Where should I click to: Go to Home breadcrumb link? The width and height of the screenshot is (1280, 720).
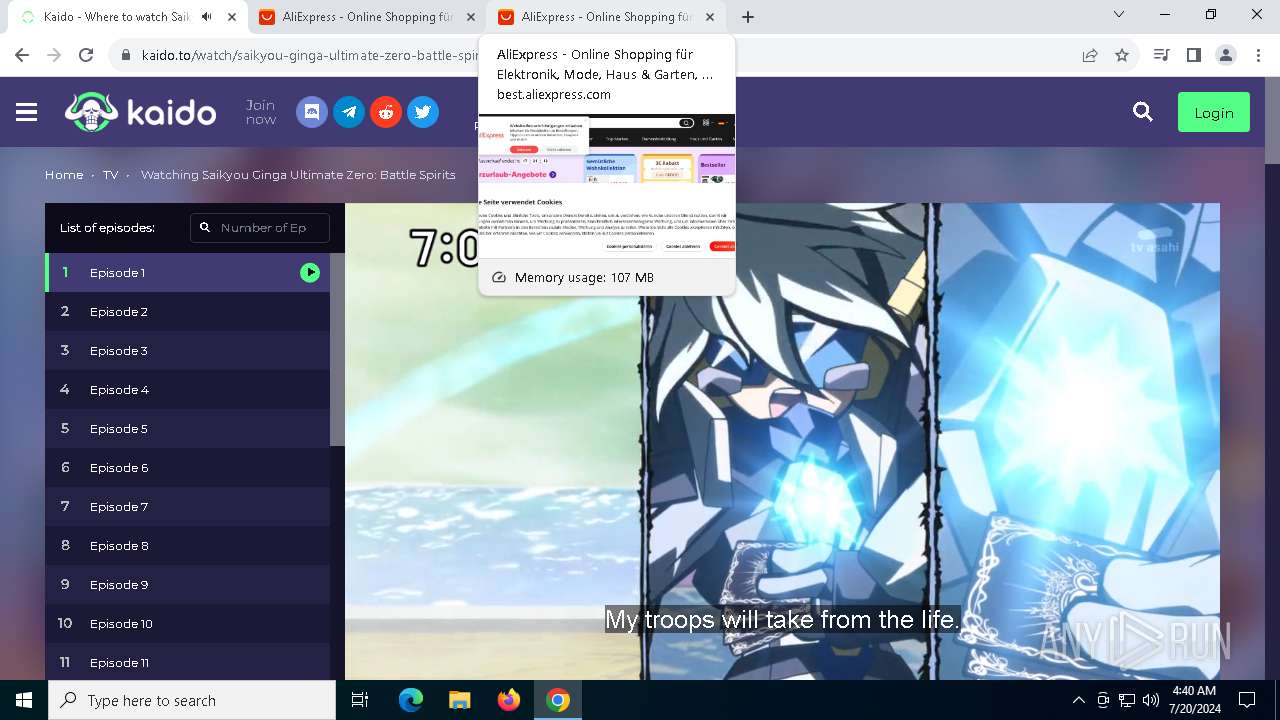pyautogui.click(x=64, y=174)
